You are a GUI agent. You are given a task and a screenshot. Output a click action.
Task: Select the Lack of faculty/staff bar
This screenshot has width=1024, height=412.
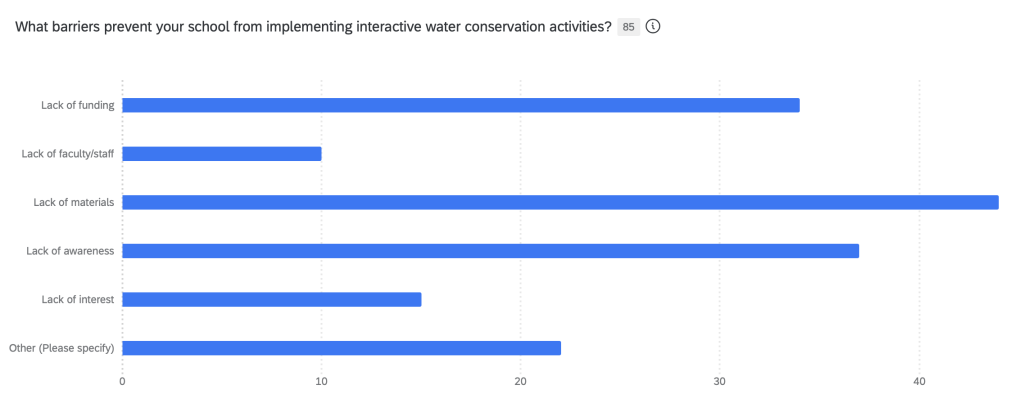221,154
